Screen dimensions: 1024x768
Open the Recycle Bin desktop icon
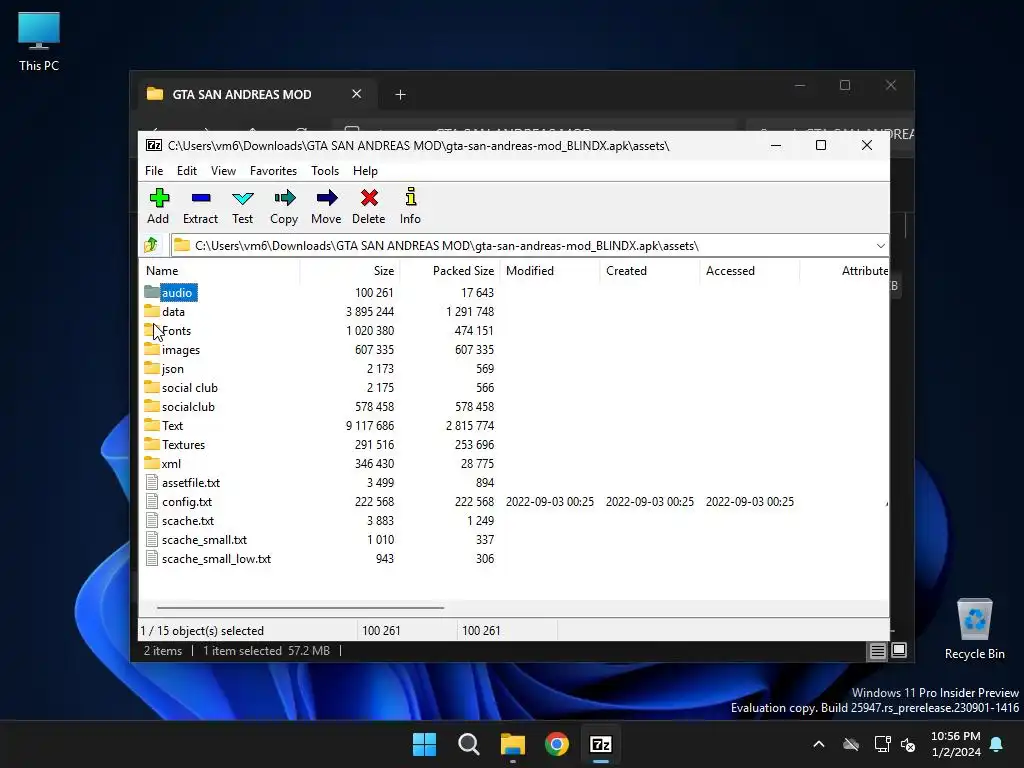pos(974,629)
